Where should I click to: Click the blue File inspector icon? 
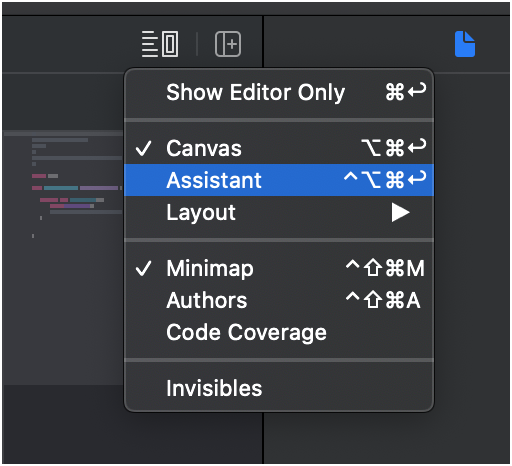(x=465, y=44)
